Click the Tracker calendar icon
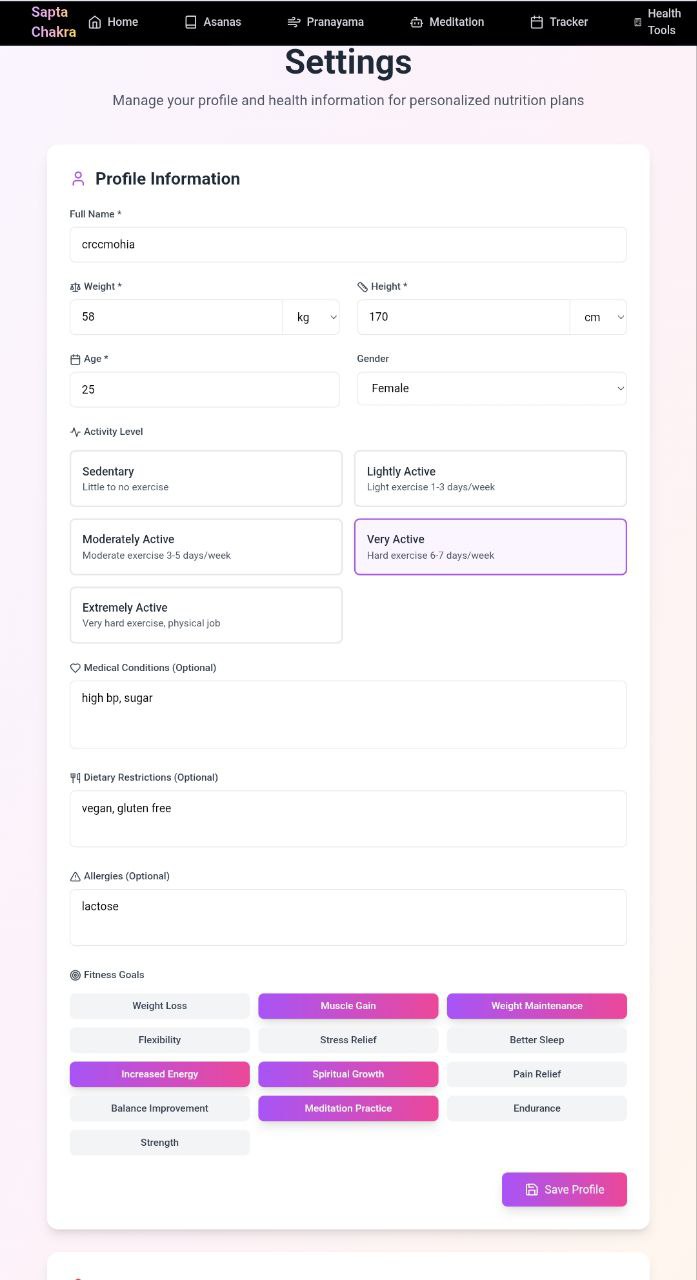 click(x=537, y=22)
